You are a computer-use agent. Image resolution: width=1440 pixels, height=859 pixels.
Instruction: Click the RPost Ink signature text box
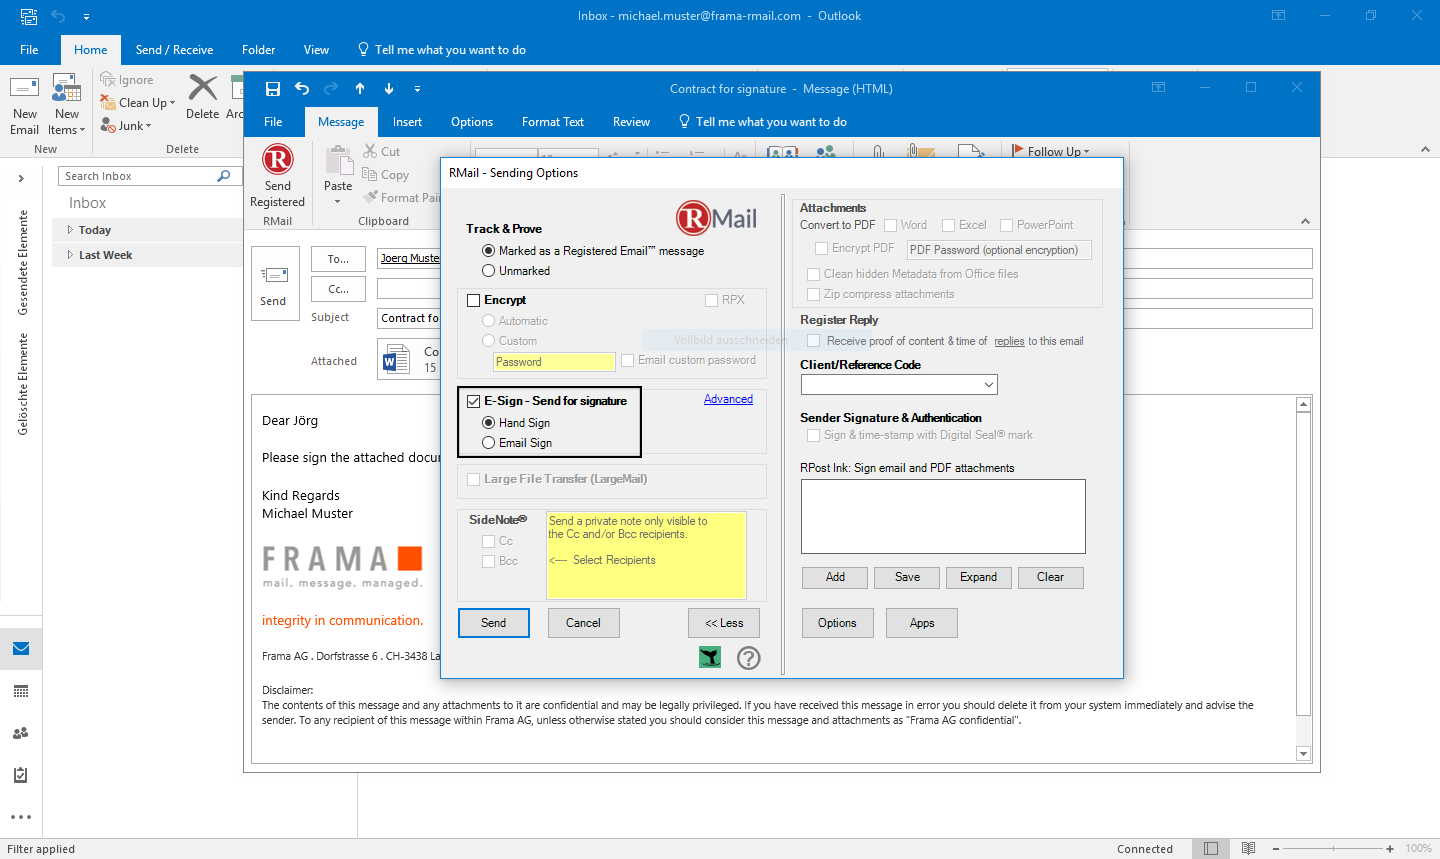point(943,516)
